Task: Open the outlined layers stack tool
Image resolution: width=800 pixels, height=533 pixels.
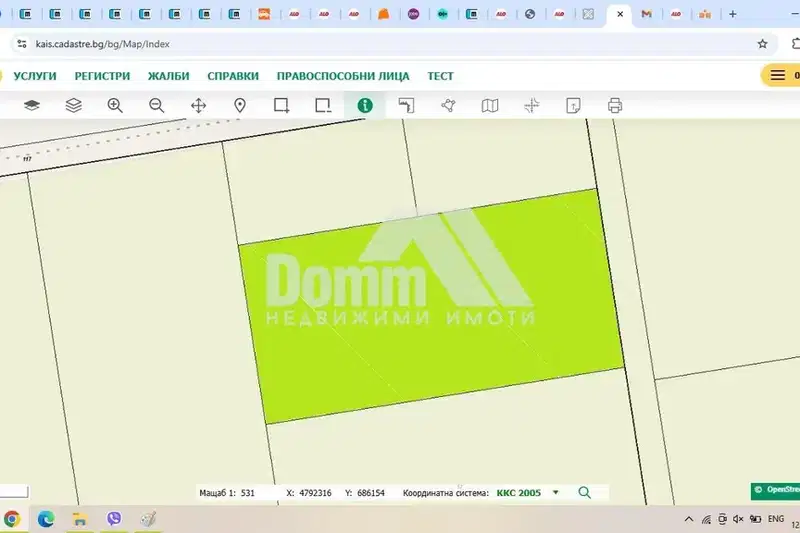Action: (73, 106)
